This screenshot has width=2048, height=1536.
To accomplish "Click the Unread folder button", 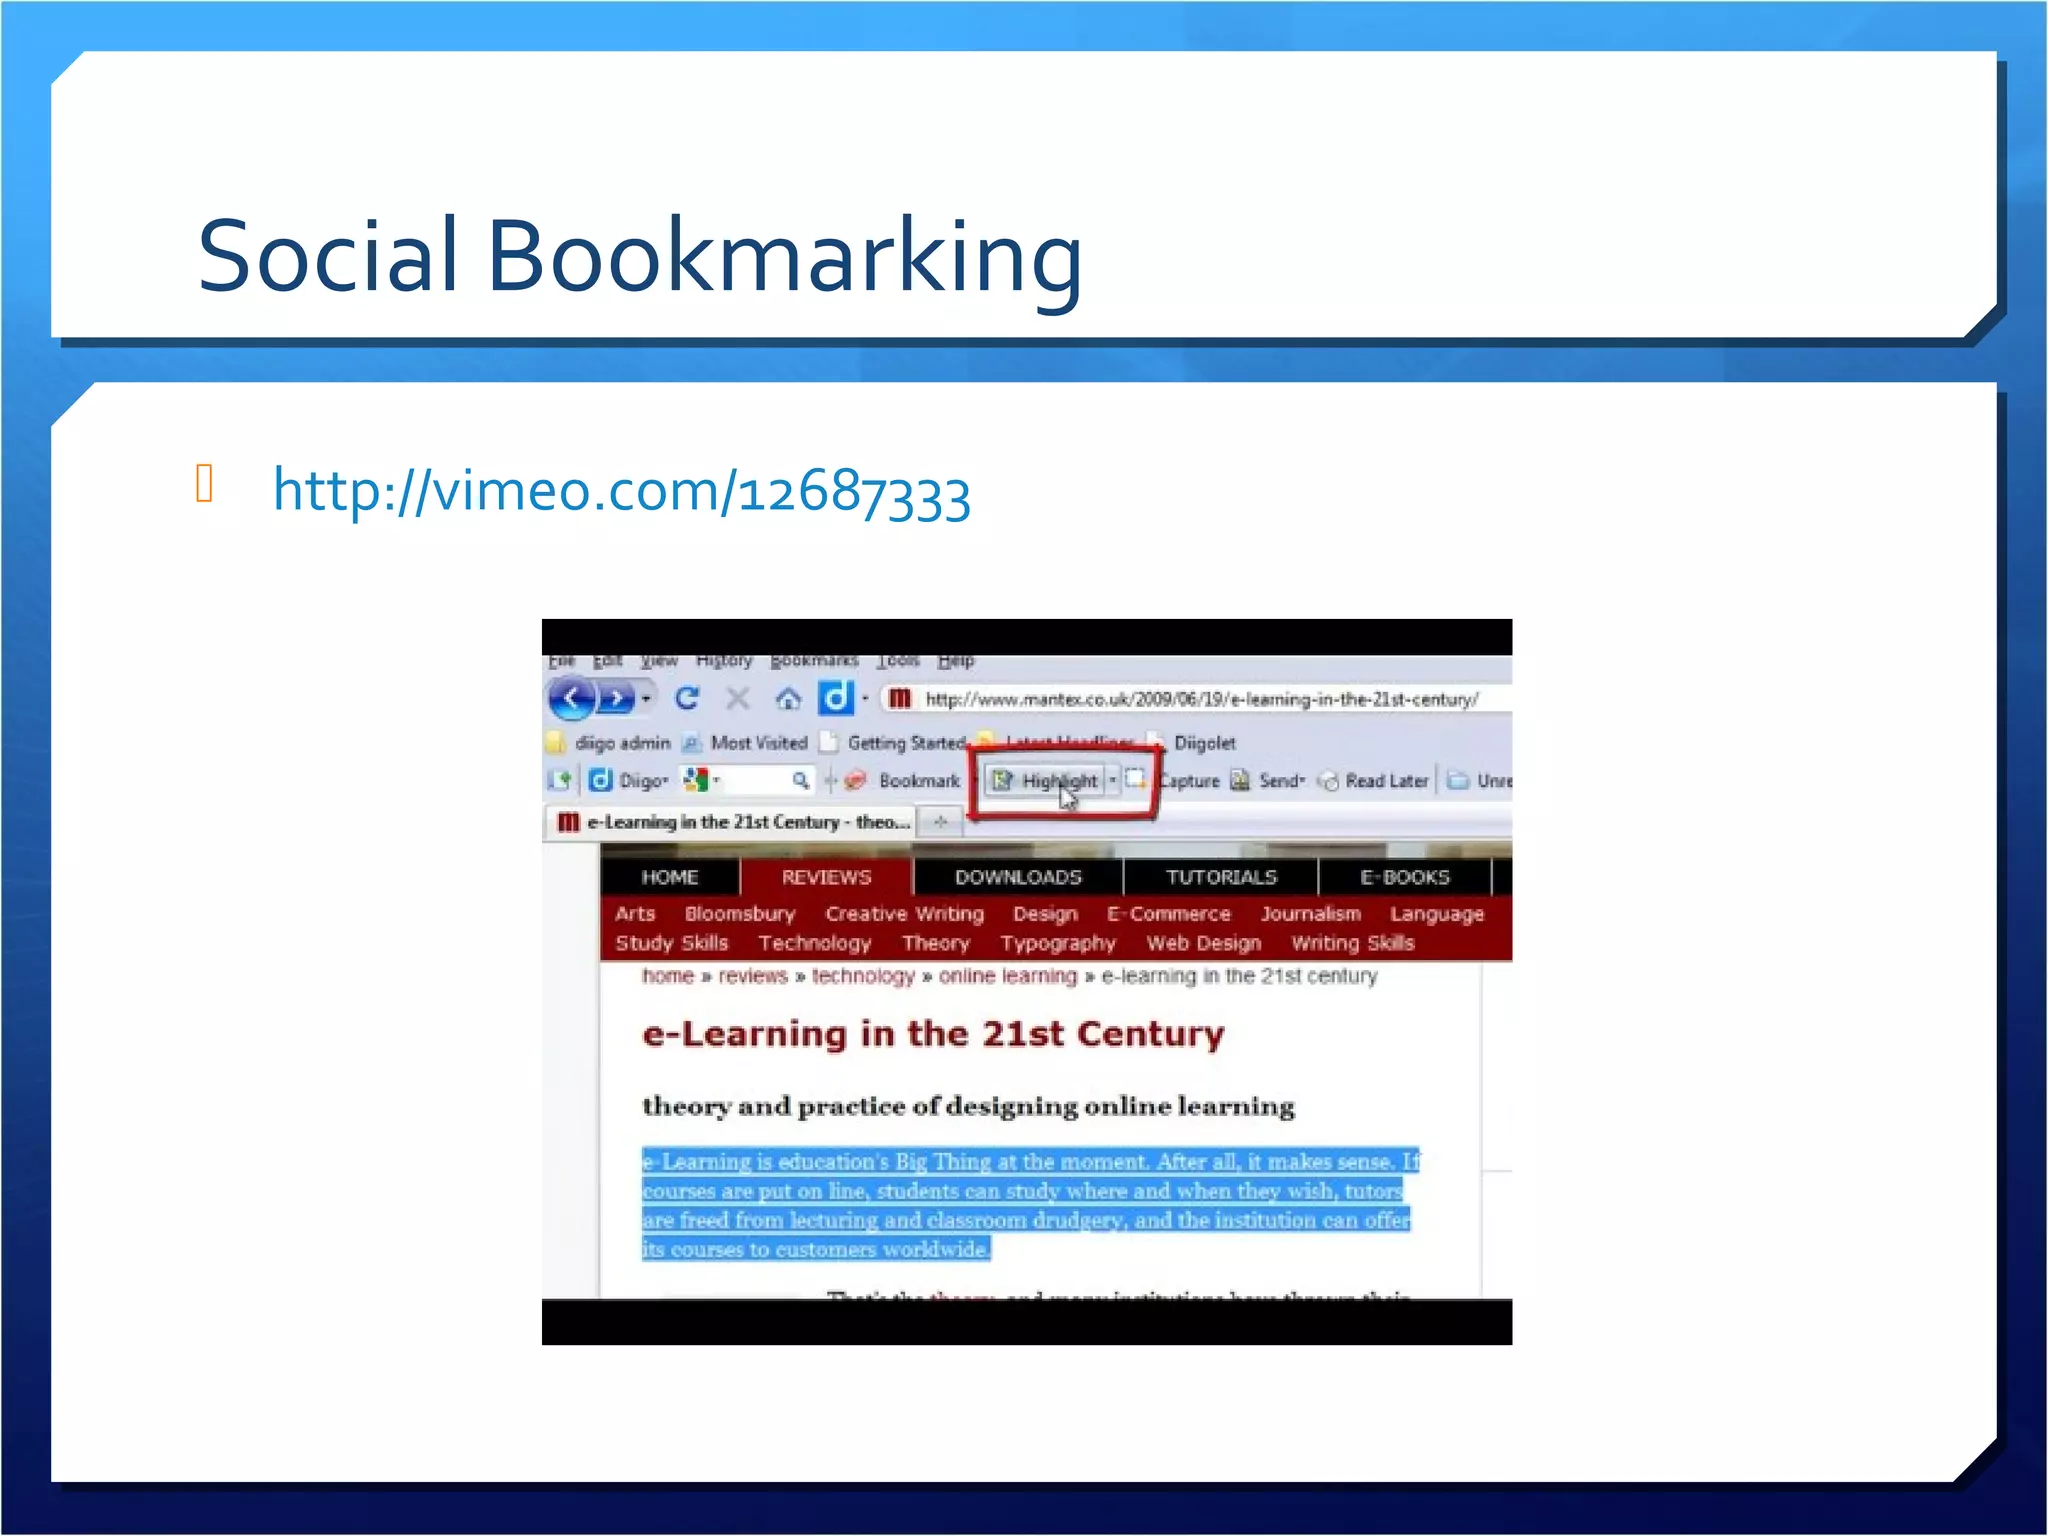I will point(1480,780).
